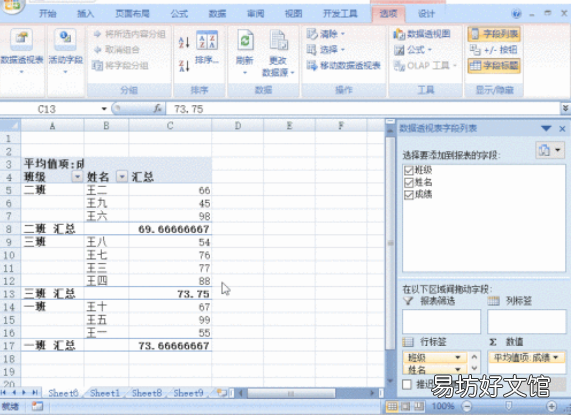578x418 pixels.
Task: Click the sort descending Z-A icon
Action: point(184,66)
